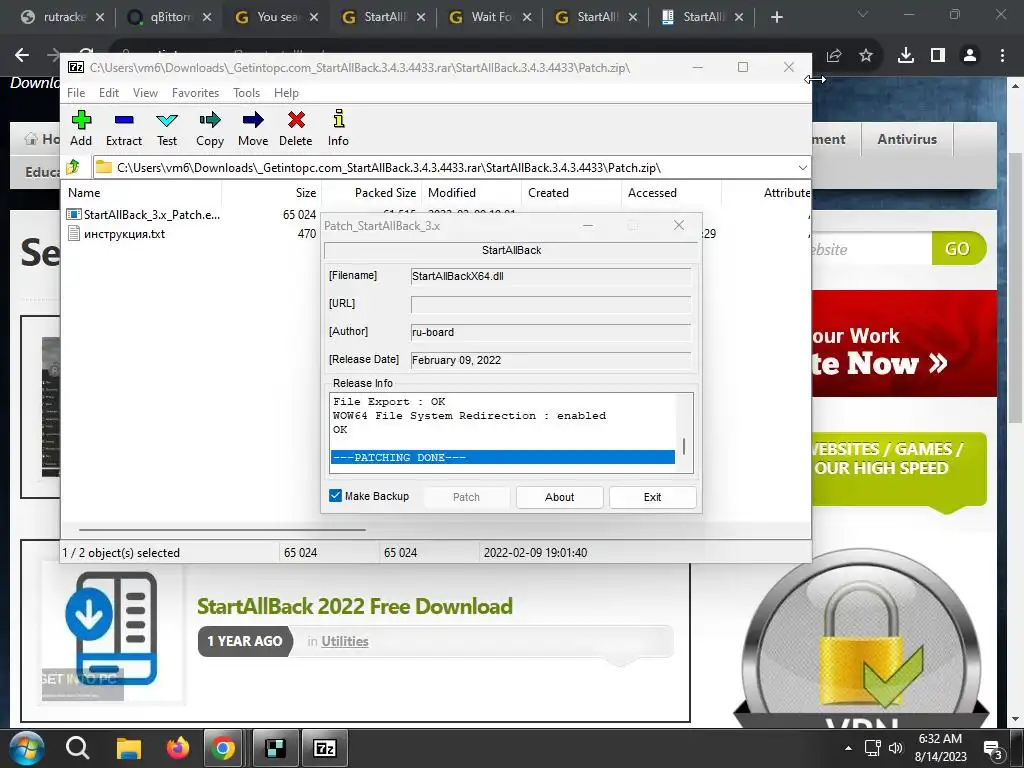The width and height of the screenshot is (1024, 768).
Task: Launch Firefox from taskbar
Action: [x=177, y=748]
